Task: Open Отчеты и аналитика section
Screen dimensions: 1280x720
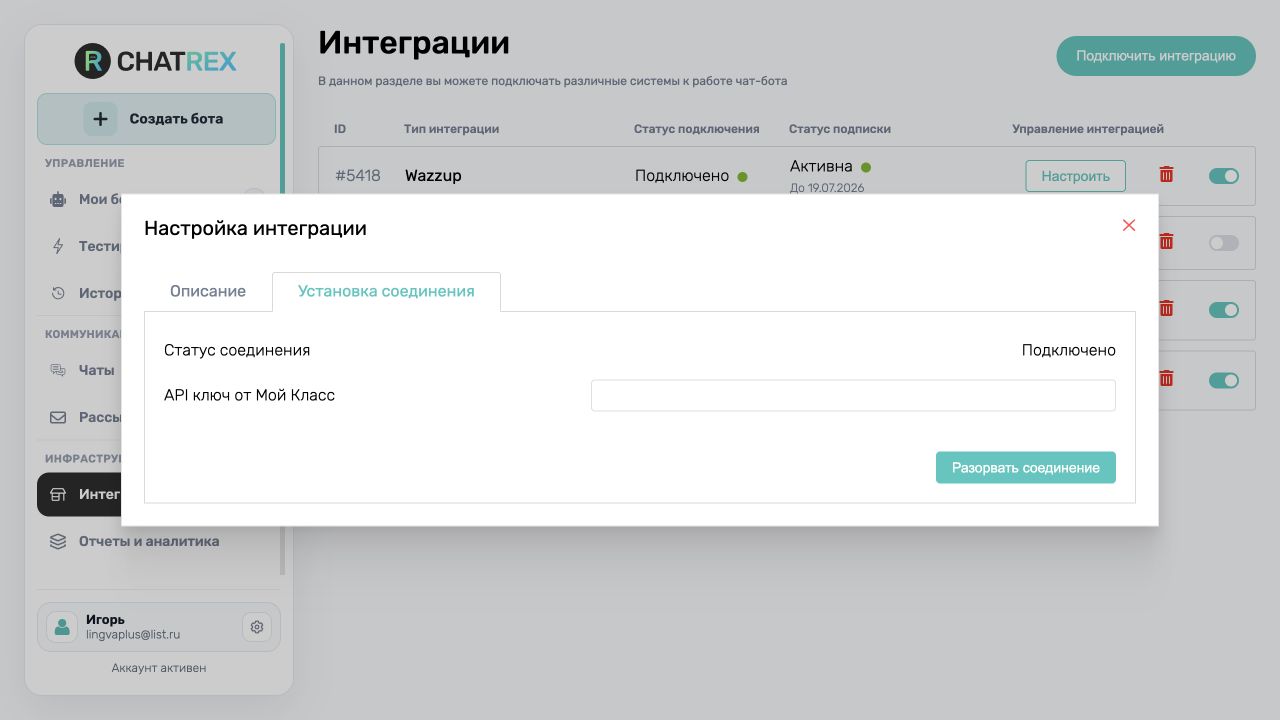Action: click(x=149, y=541)
